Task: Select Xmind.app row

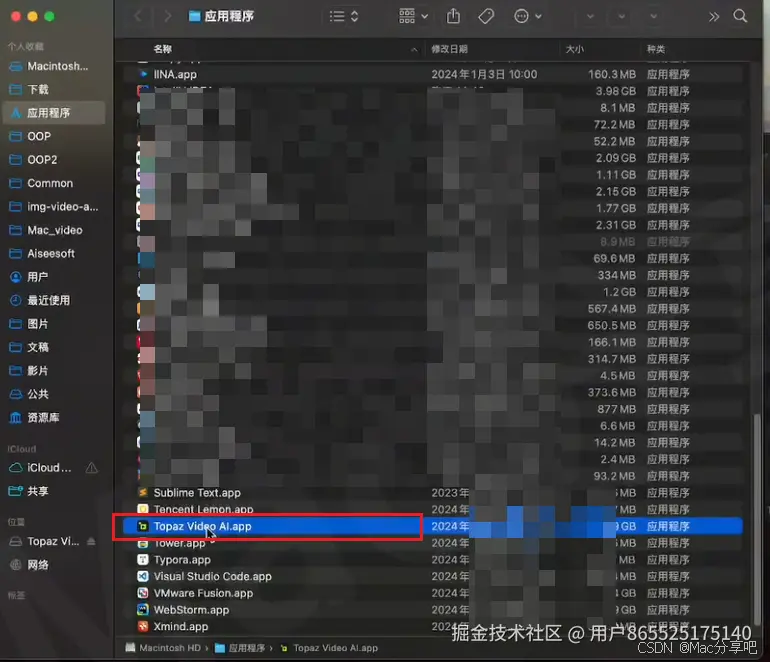Action: 433,626
